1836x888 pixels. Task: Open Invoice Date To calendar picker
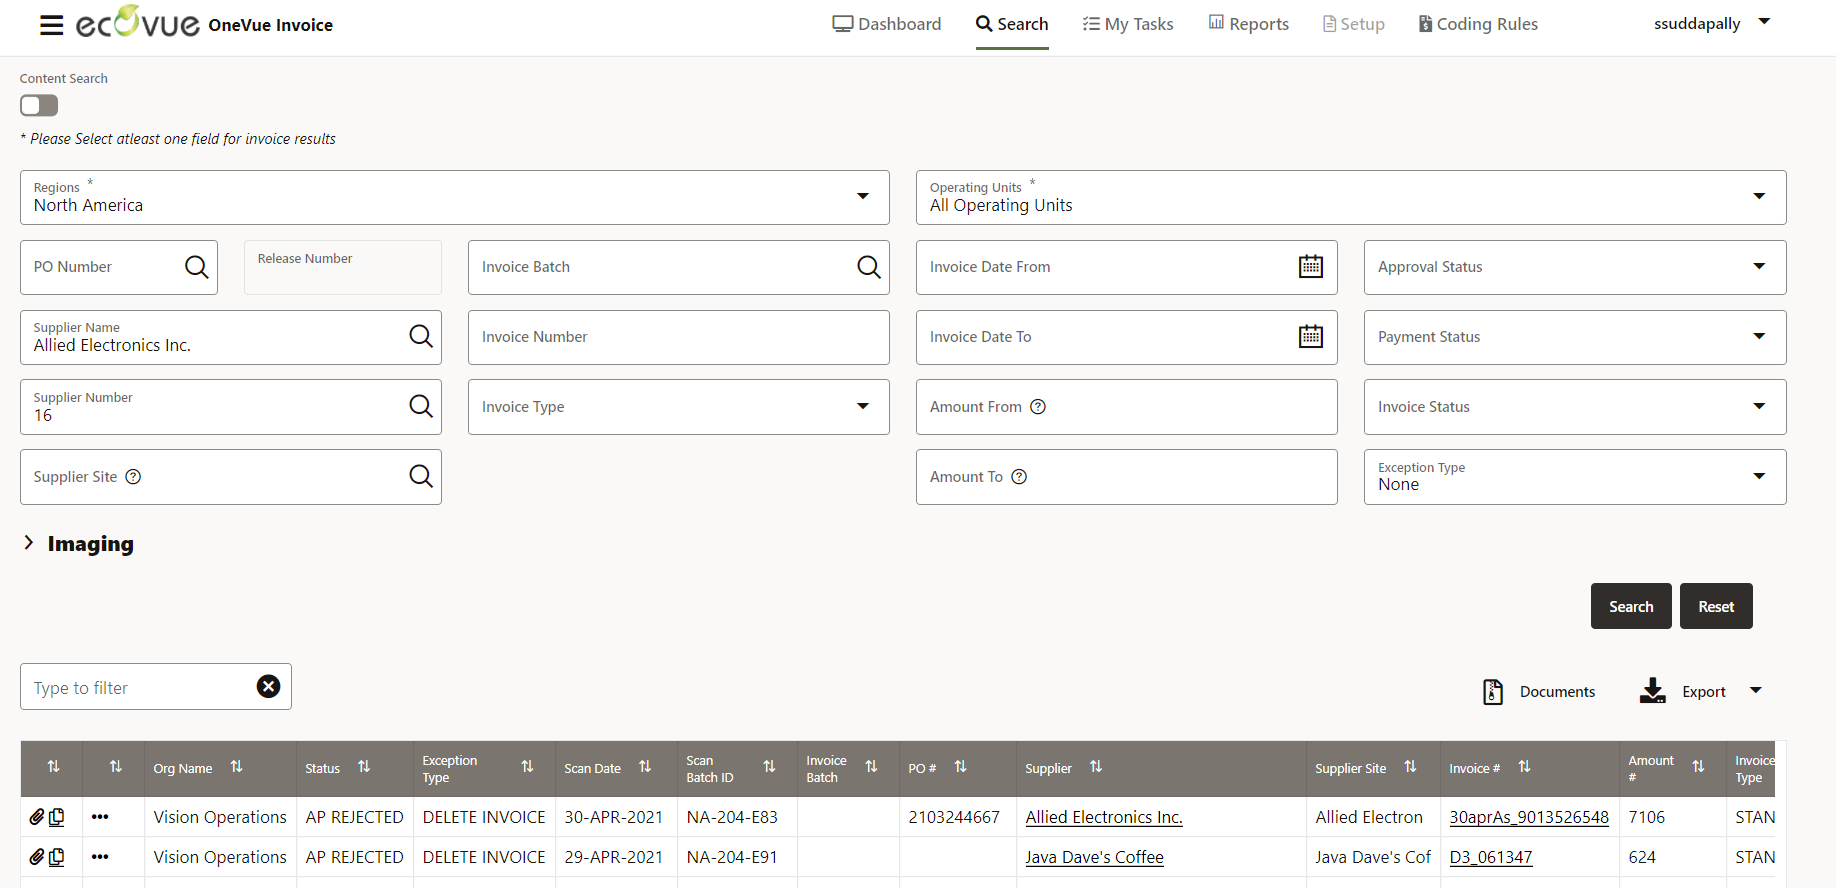(x=1310, y=337)
